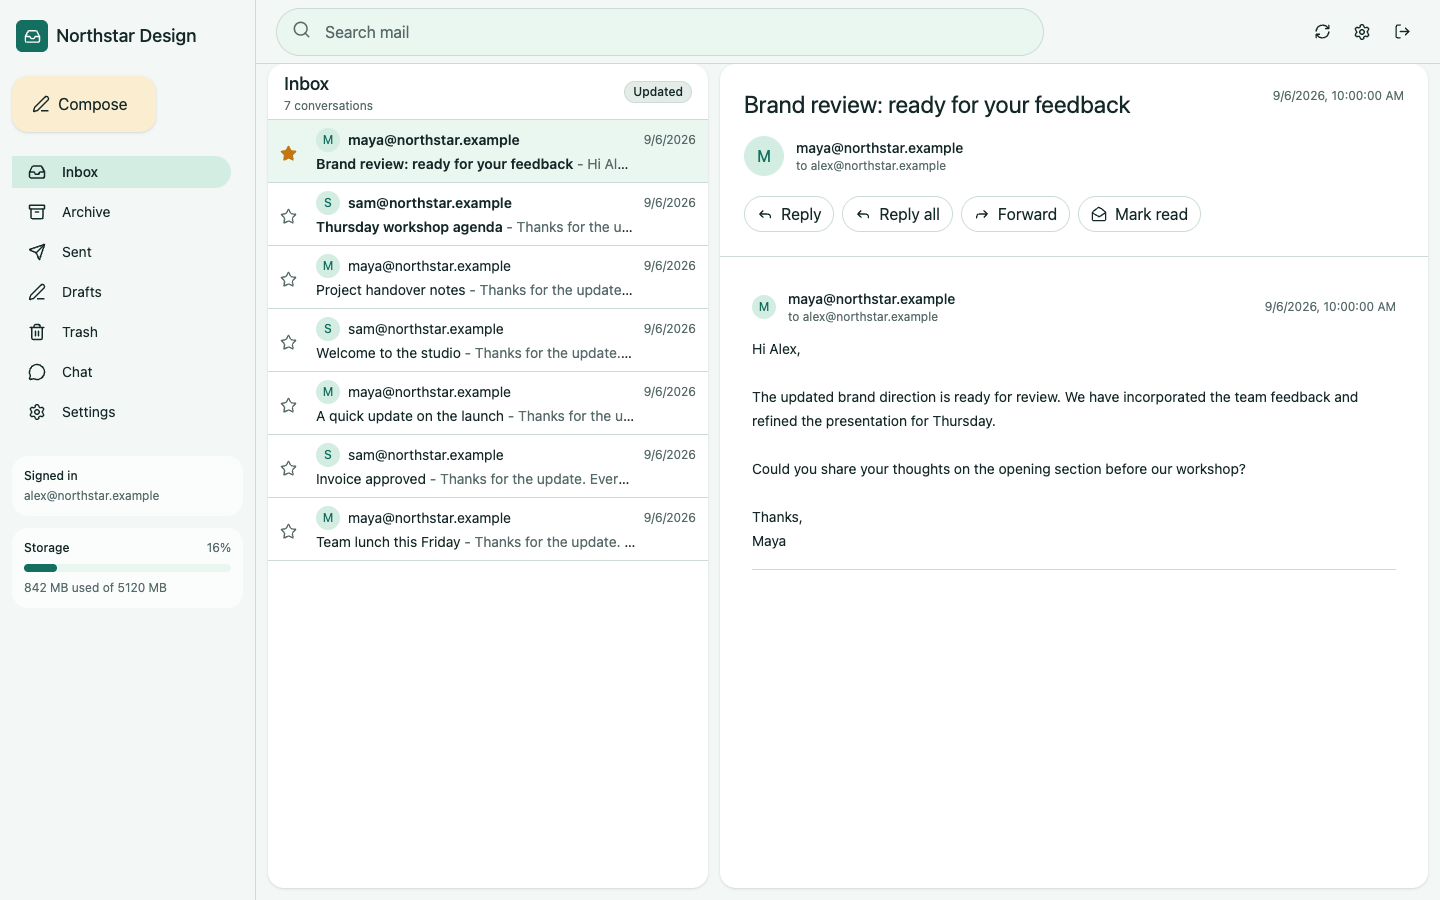Click small M avatar in message body
The width and height of the screenshot is (1440, 900).
click(x=764, y=307)
